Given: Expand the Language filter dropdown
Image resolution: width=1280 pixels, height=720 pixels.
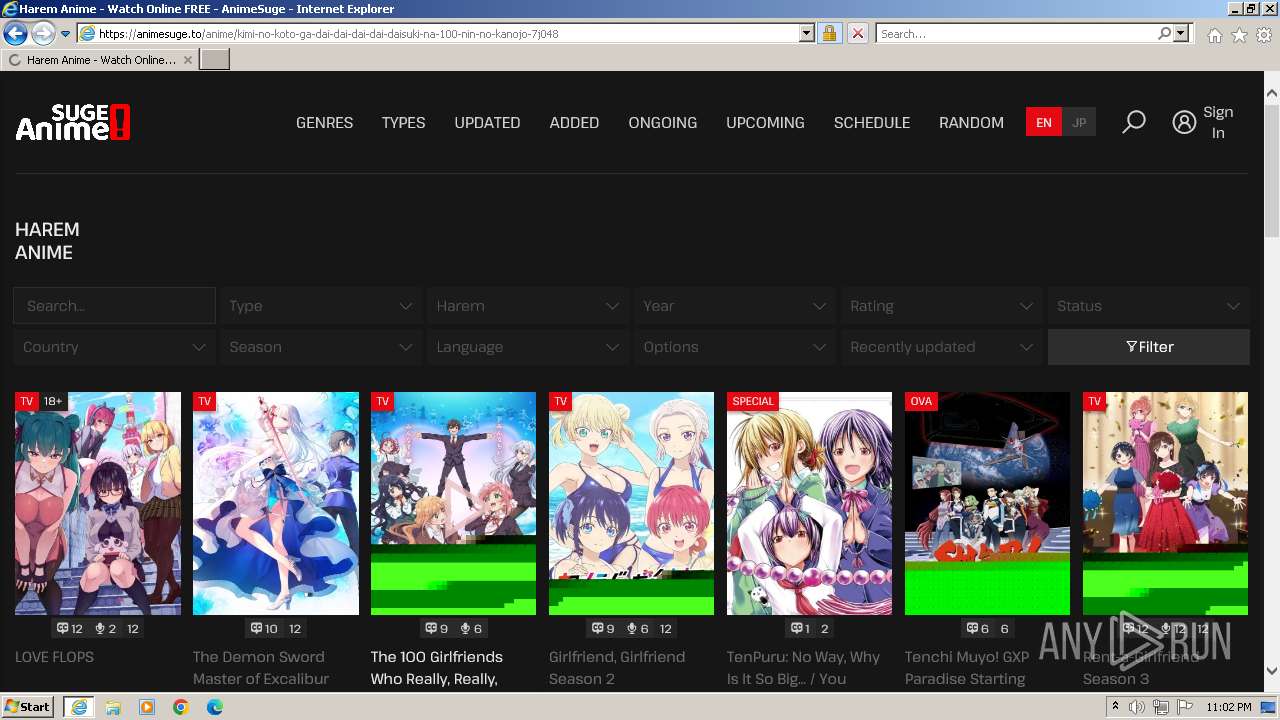Looking at the screenshot, I should point(526,347).
